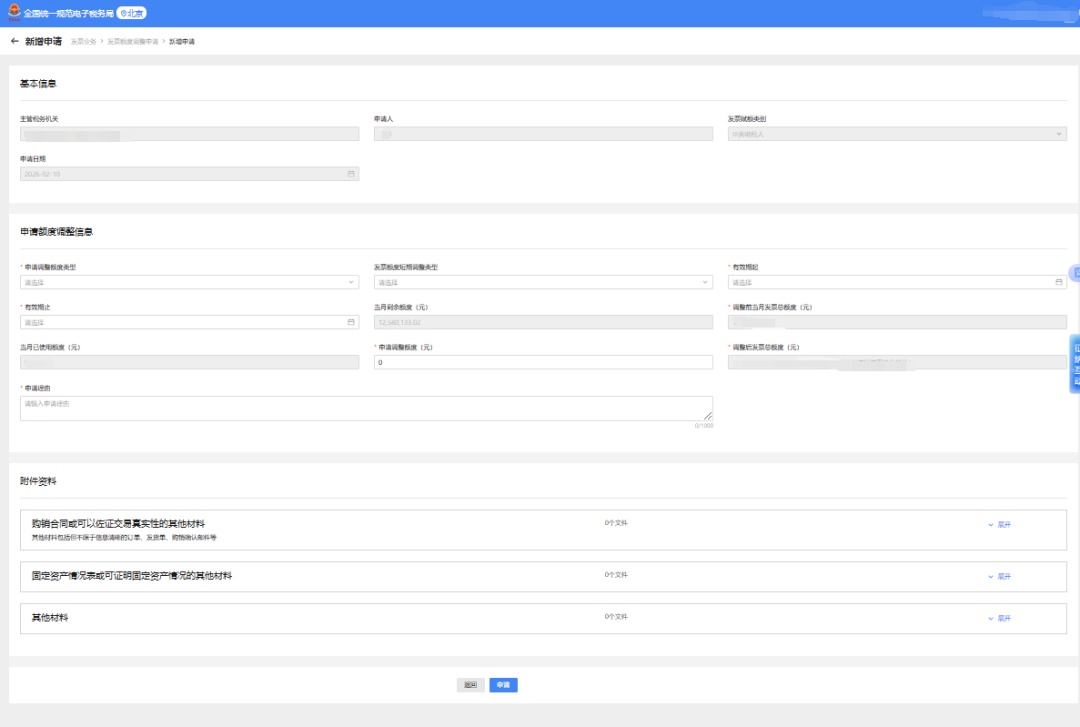Open calendar icon in 有效期止 field
This screenshot has height=727, width=1080.
pyautogui.click(x=351, y=322)
